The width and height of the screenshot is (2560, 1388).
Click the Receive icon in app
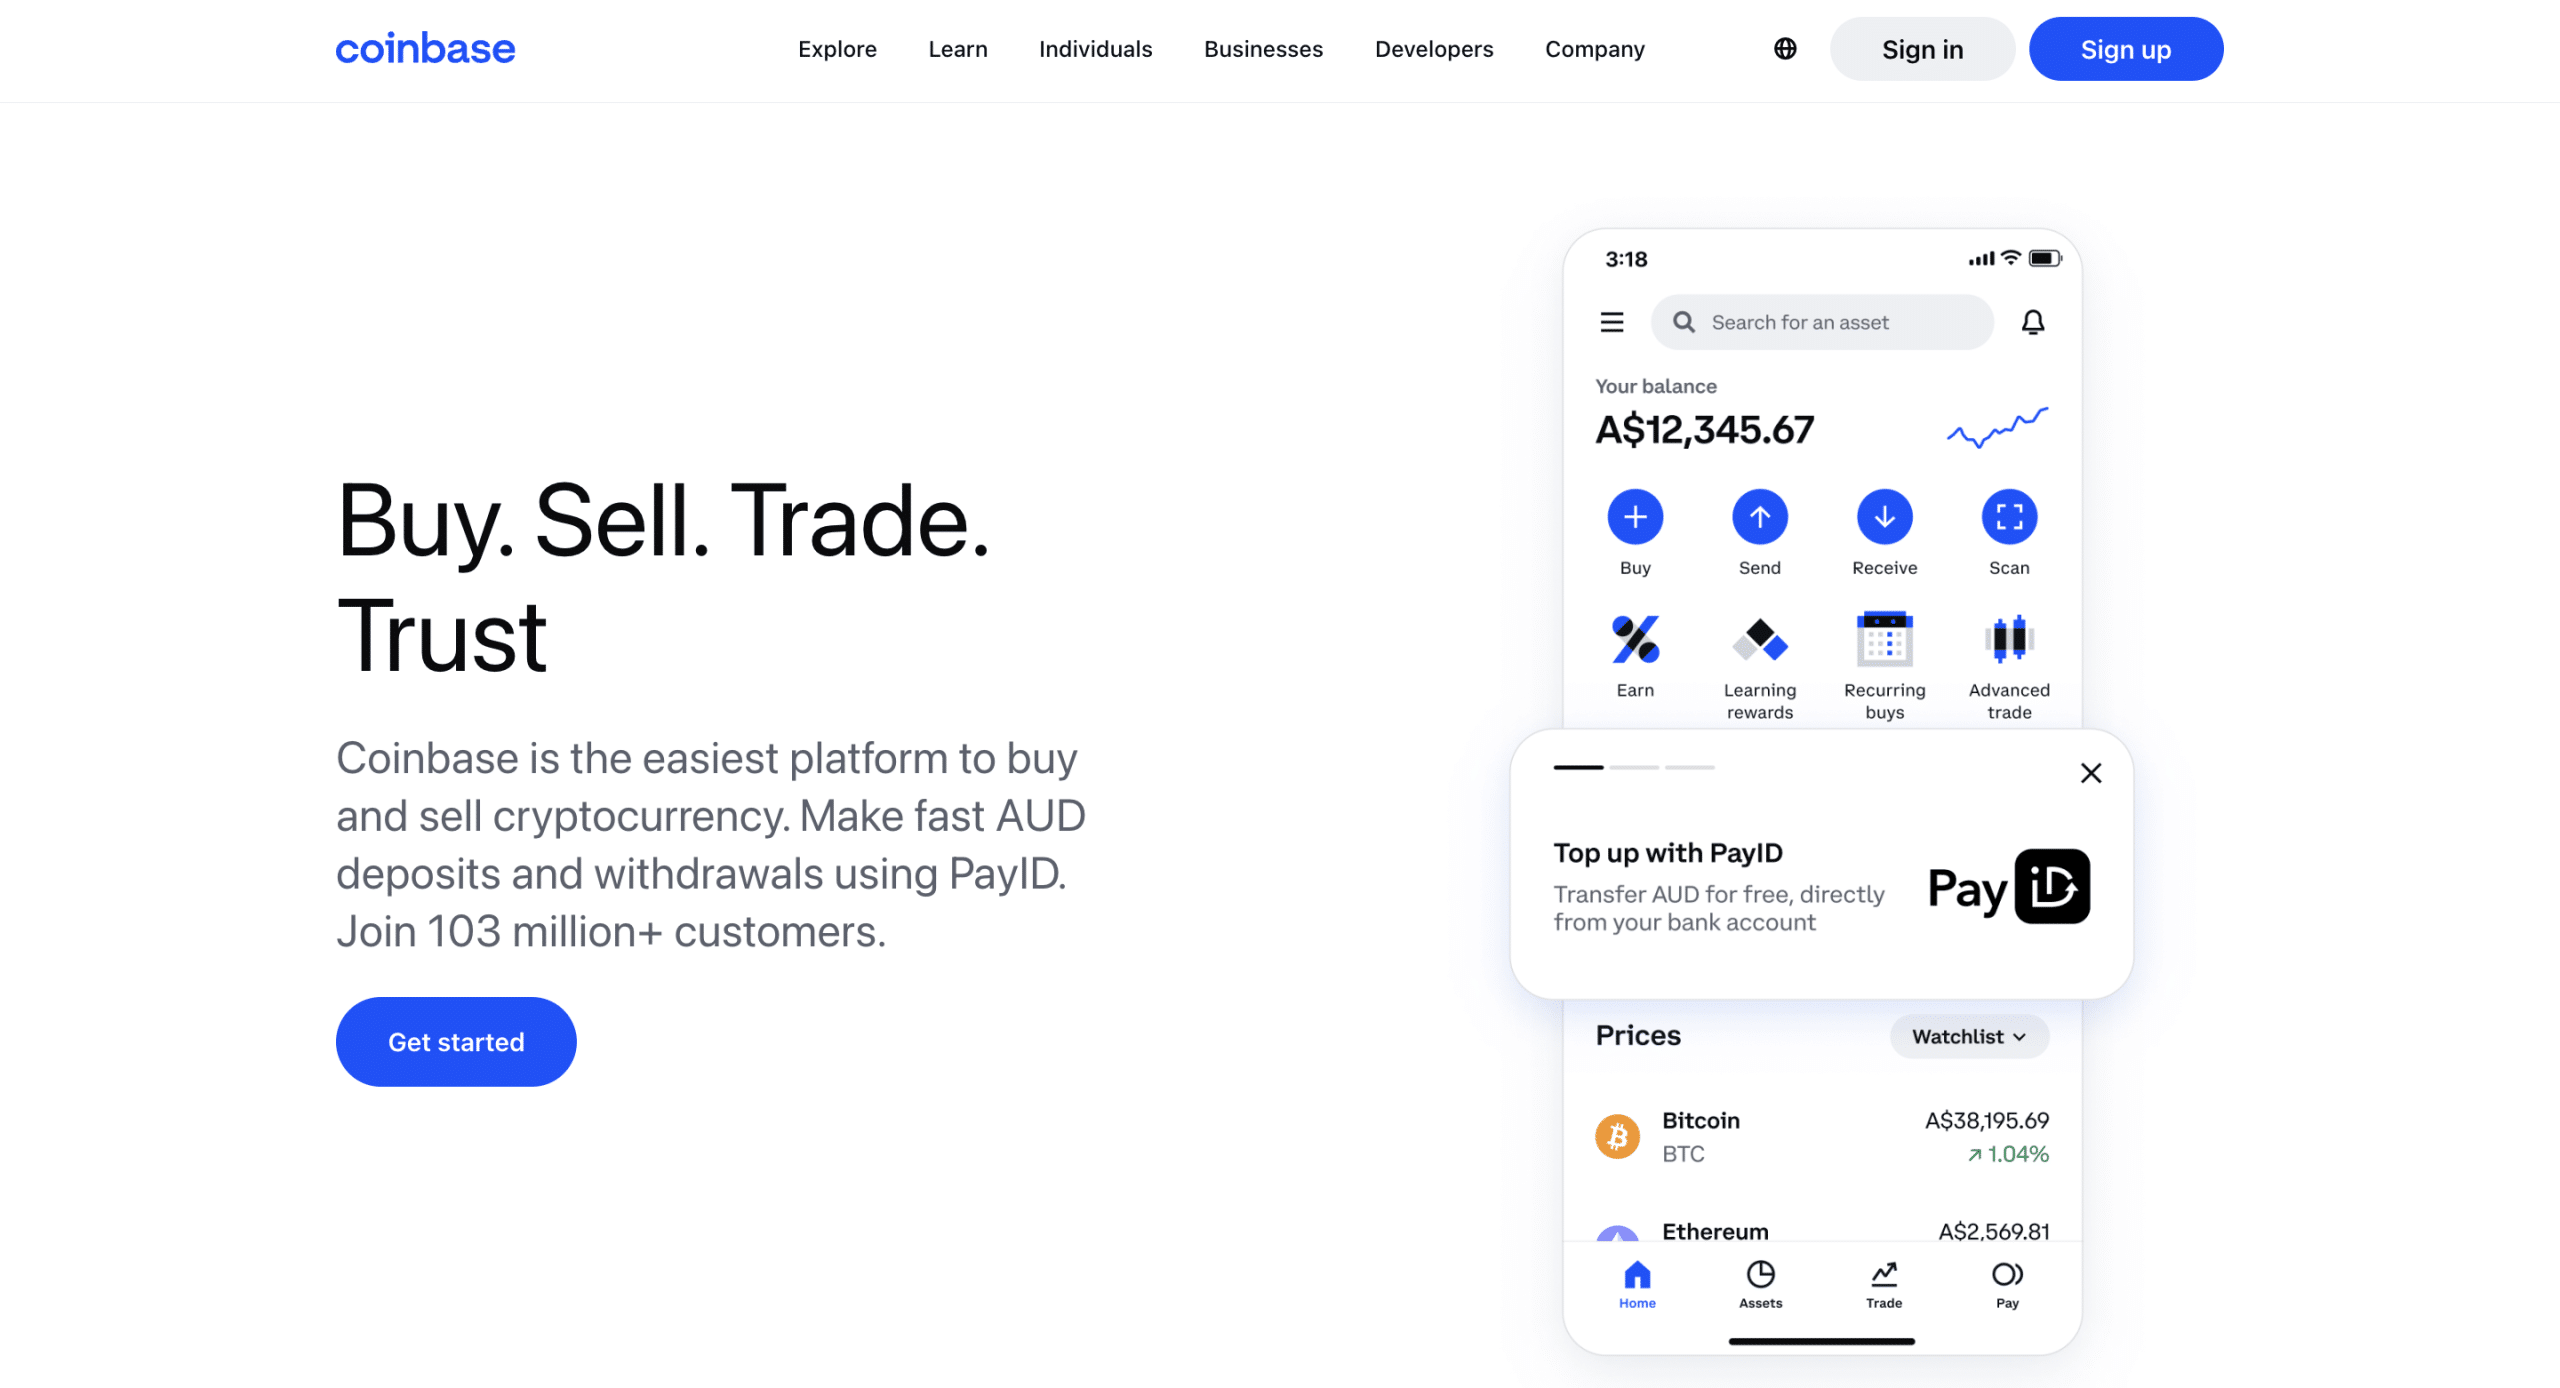click(x=1883, y=516)
